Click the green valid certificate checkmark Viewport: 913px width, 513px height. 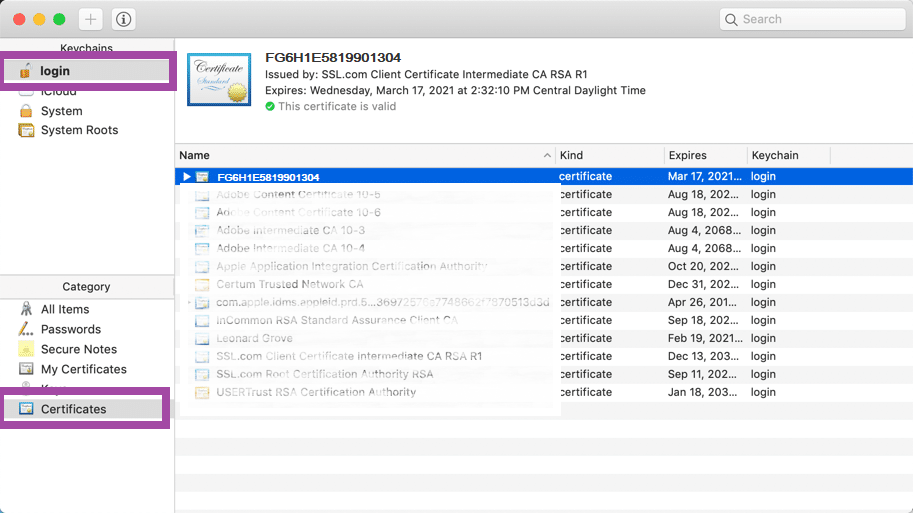pyautogui.click(x=270, y=107)
